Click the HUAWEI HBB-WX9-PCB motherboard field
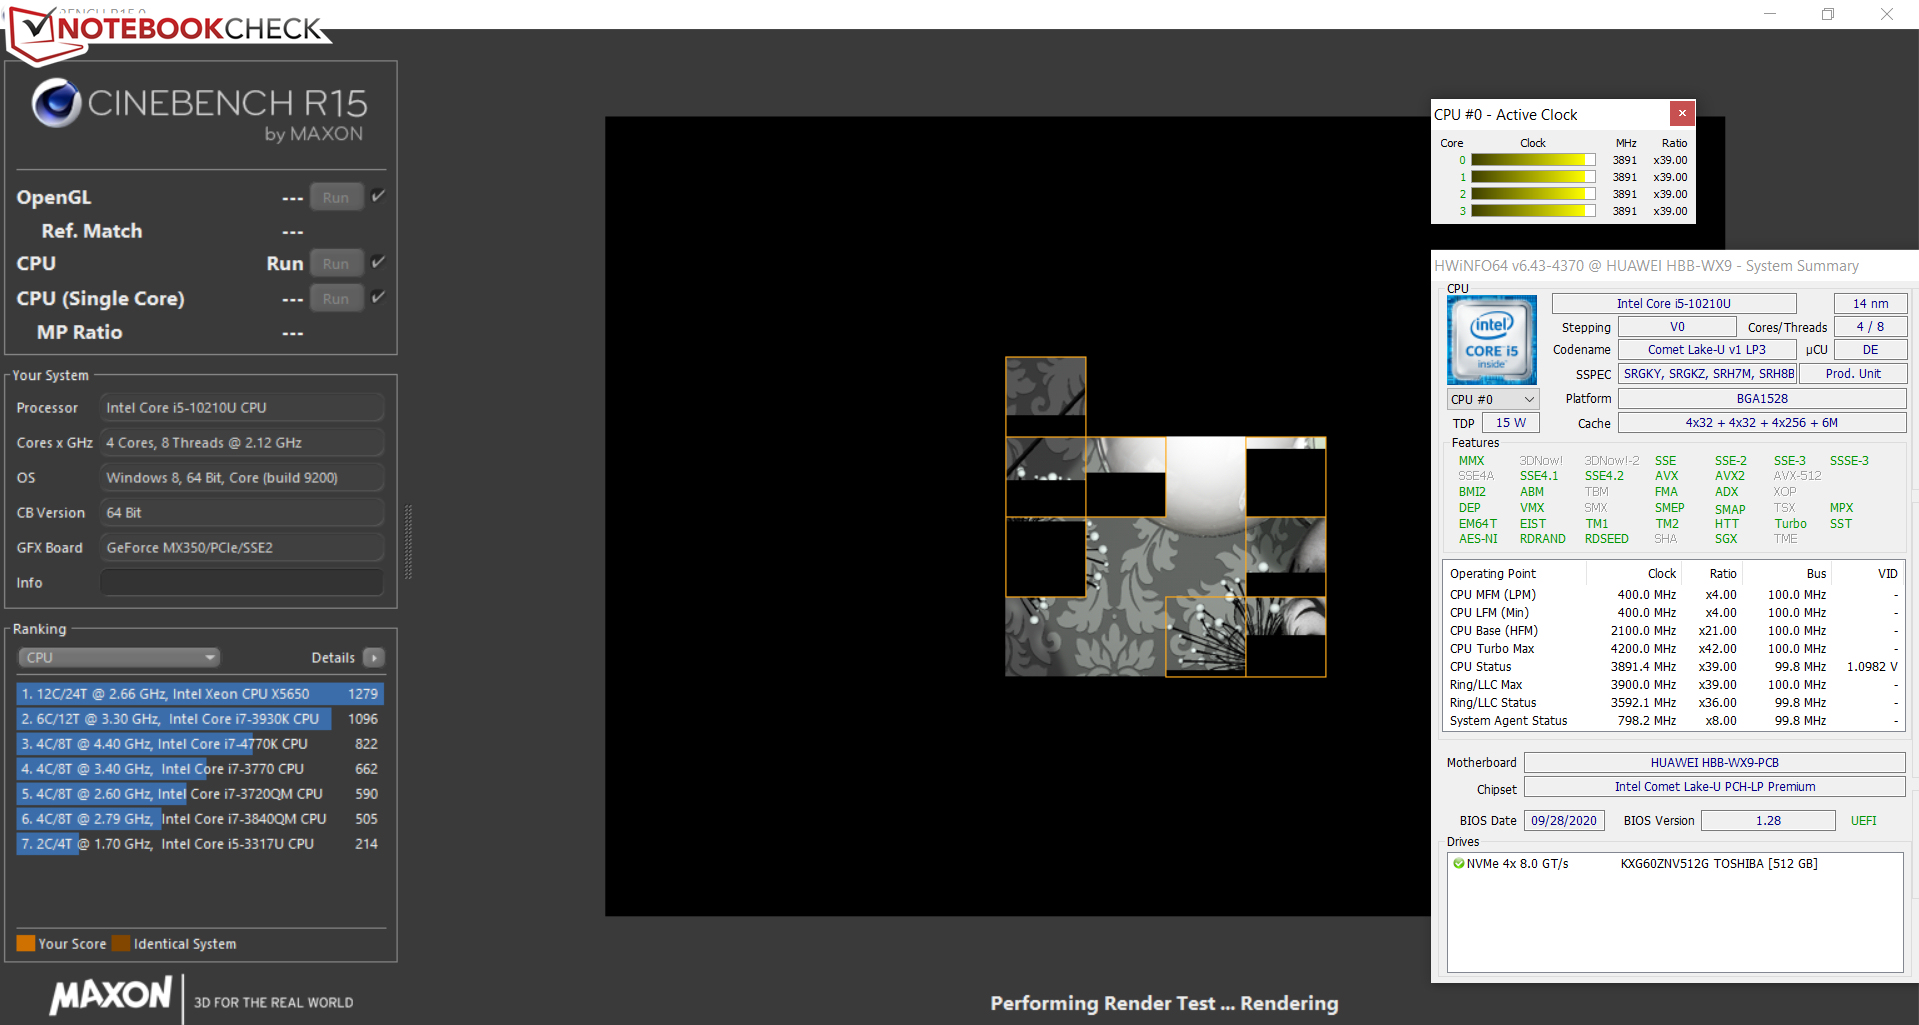The width and height of the screenshot is (1919, 1025). tap(1714, 762)
